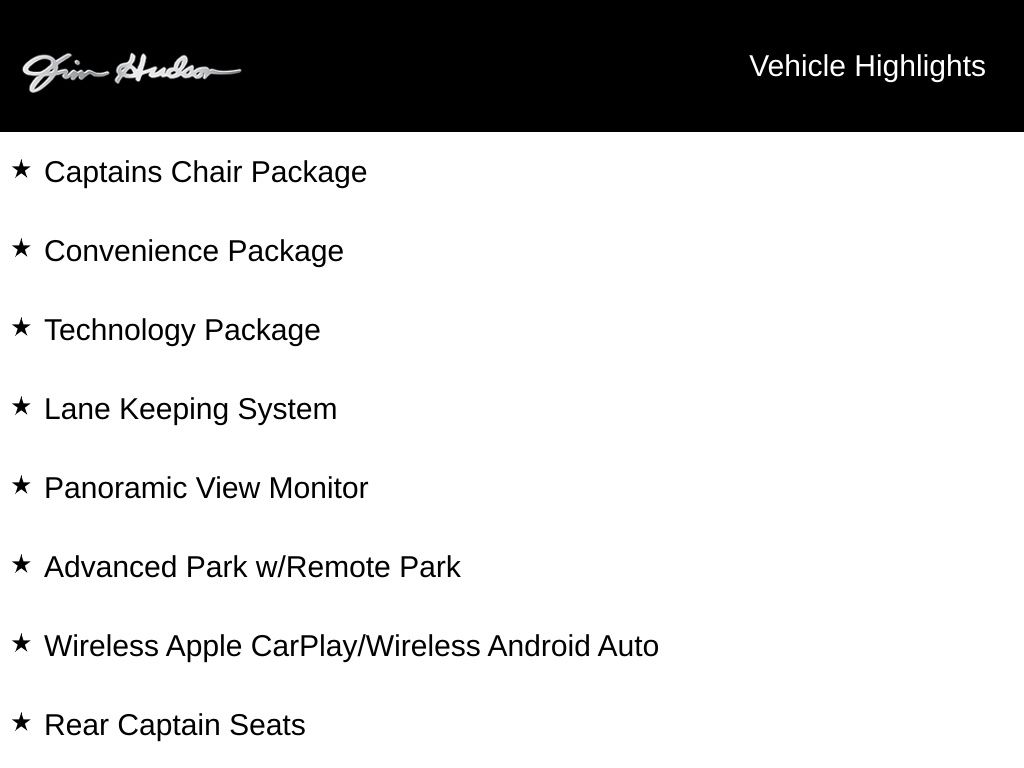Click the Convenience Package highlight
The height and width of the screenshot is (768, 1024).
(194, 251)
